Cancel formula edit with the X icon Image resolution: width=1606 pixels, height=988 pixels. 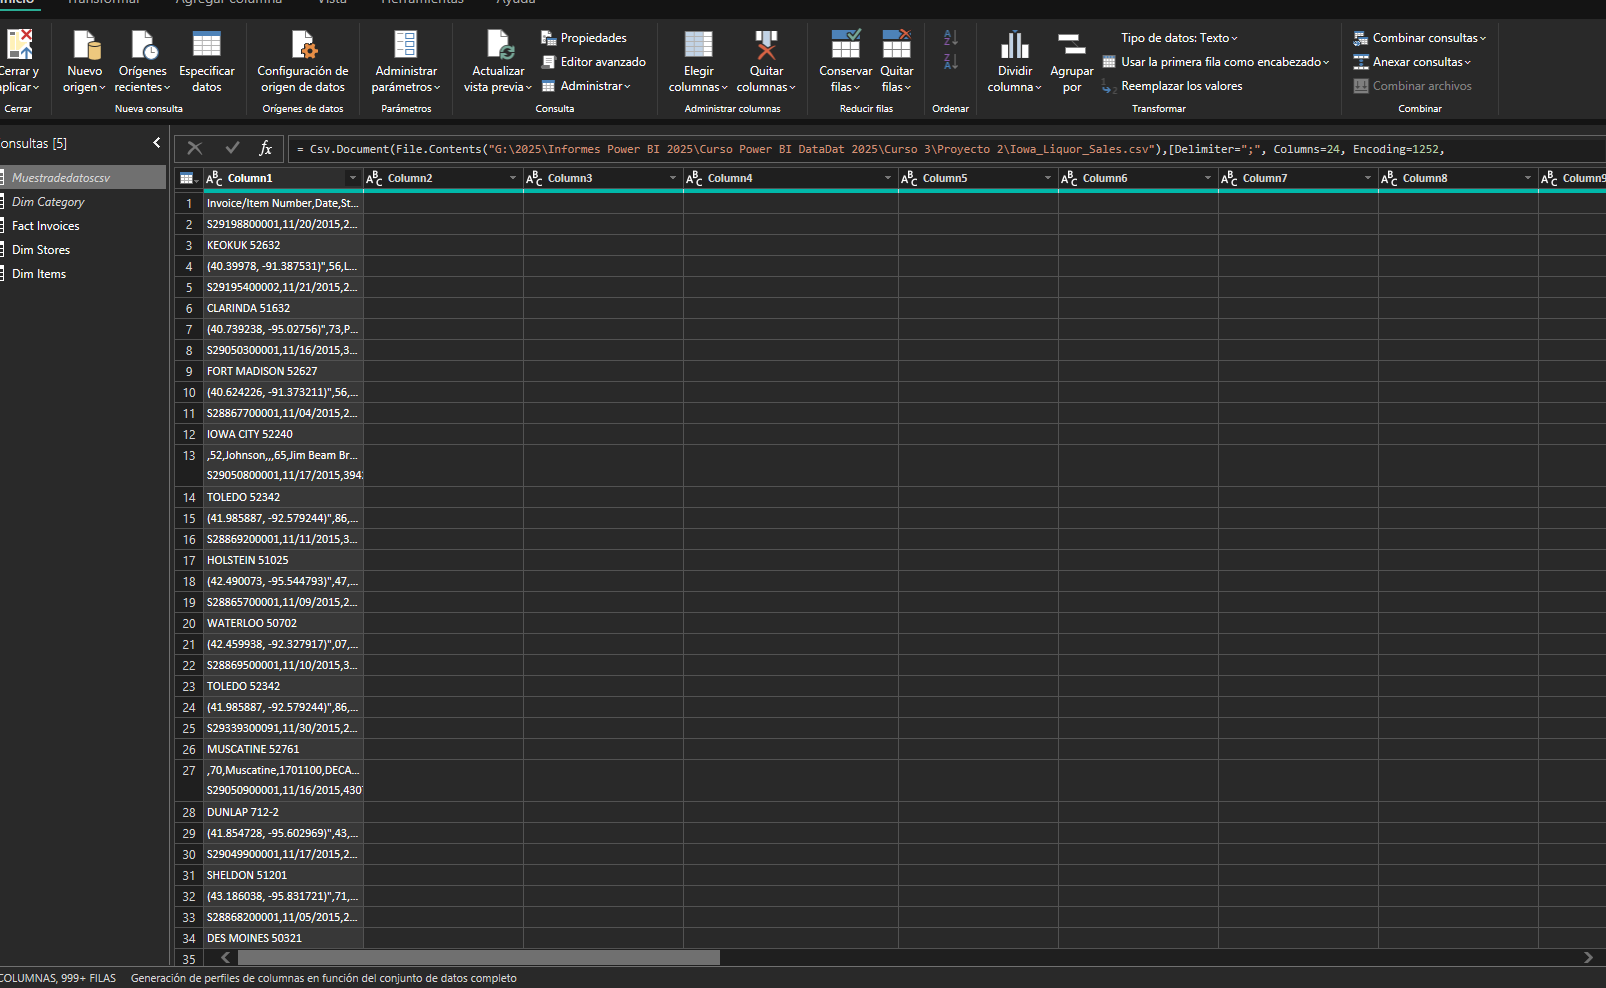195,148
